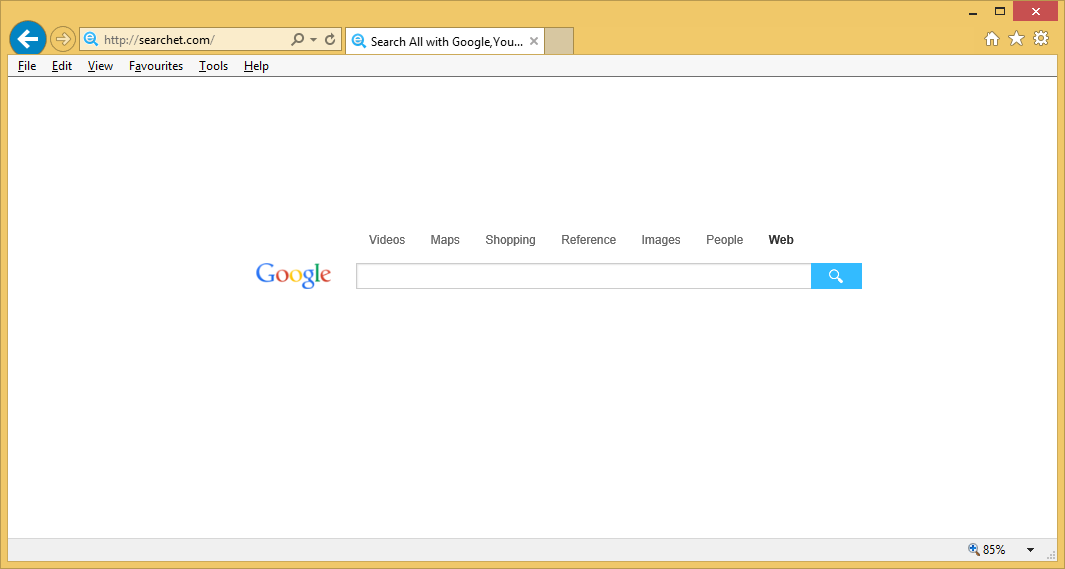Viewport: 1065px width, 569px height.
Task: Click the blue search magnifier button
Action: pyautogui.click(x=836, y=276)
